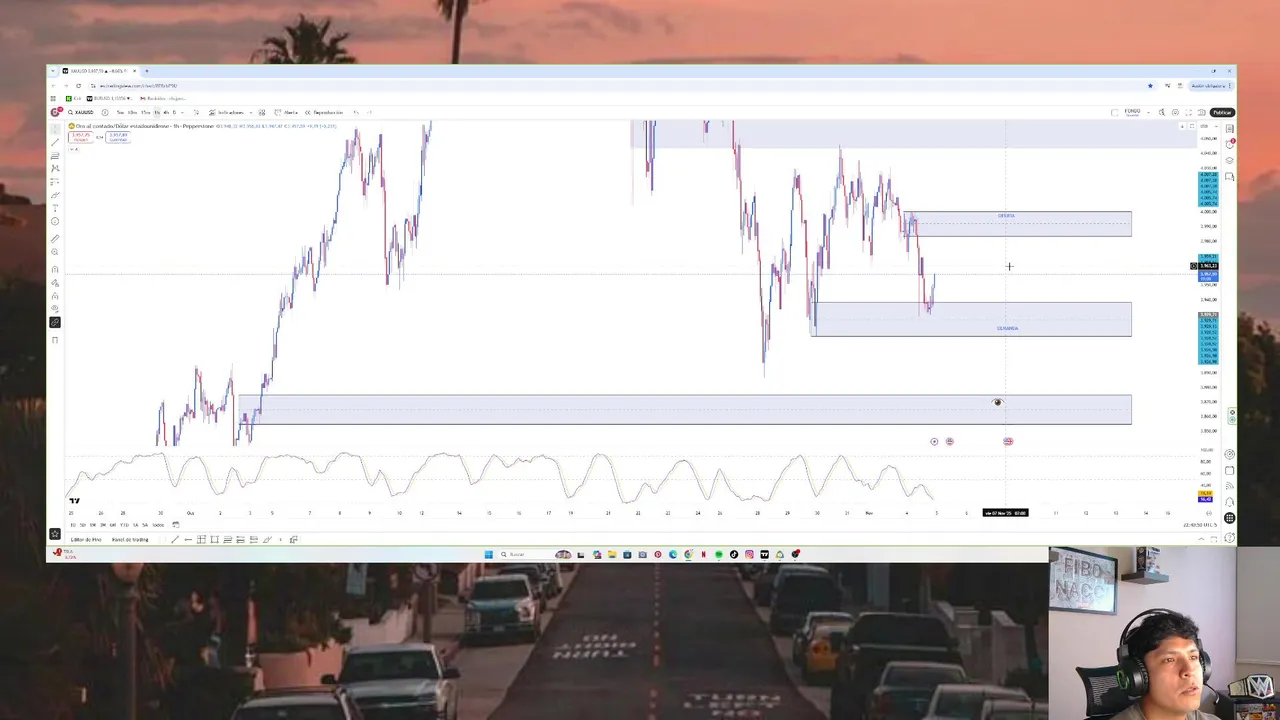Open chart settings gear icon
The image size is (1280, 720).
[1175, 112]
